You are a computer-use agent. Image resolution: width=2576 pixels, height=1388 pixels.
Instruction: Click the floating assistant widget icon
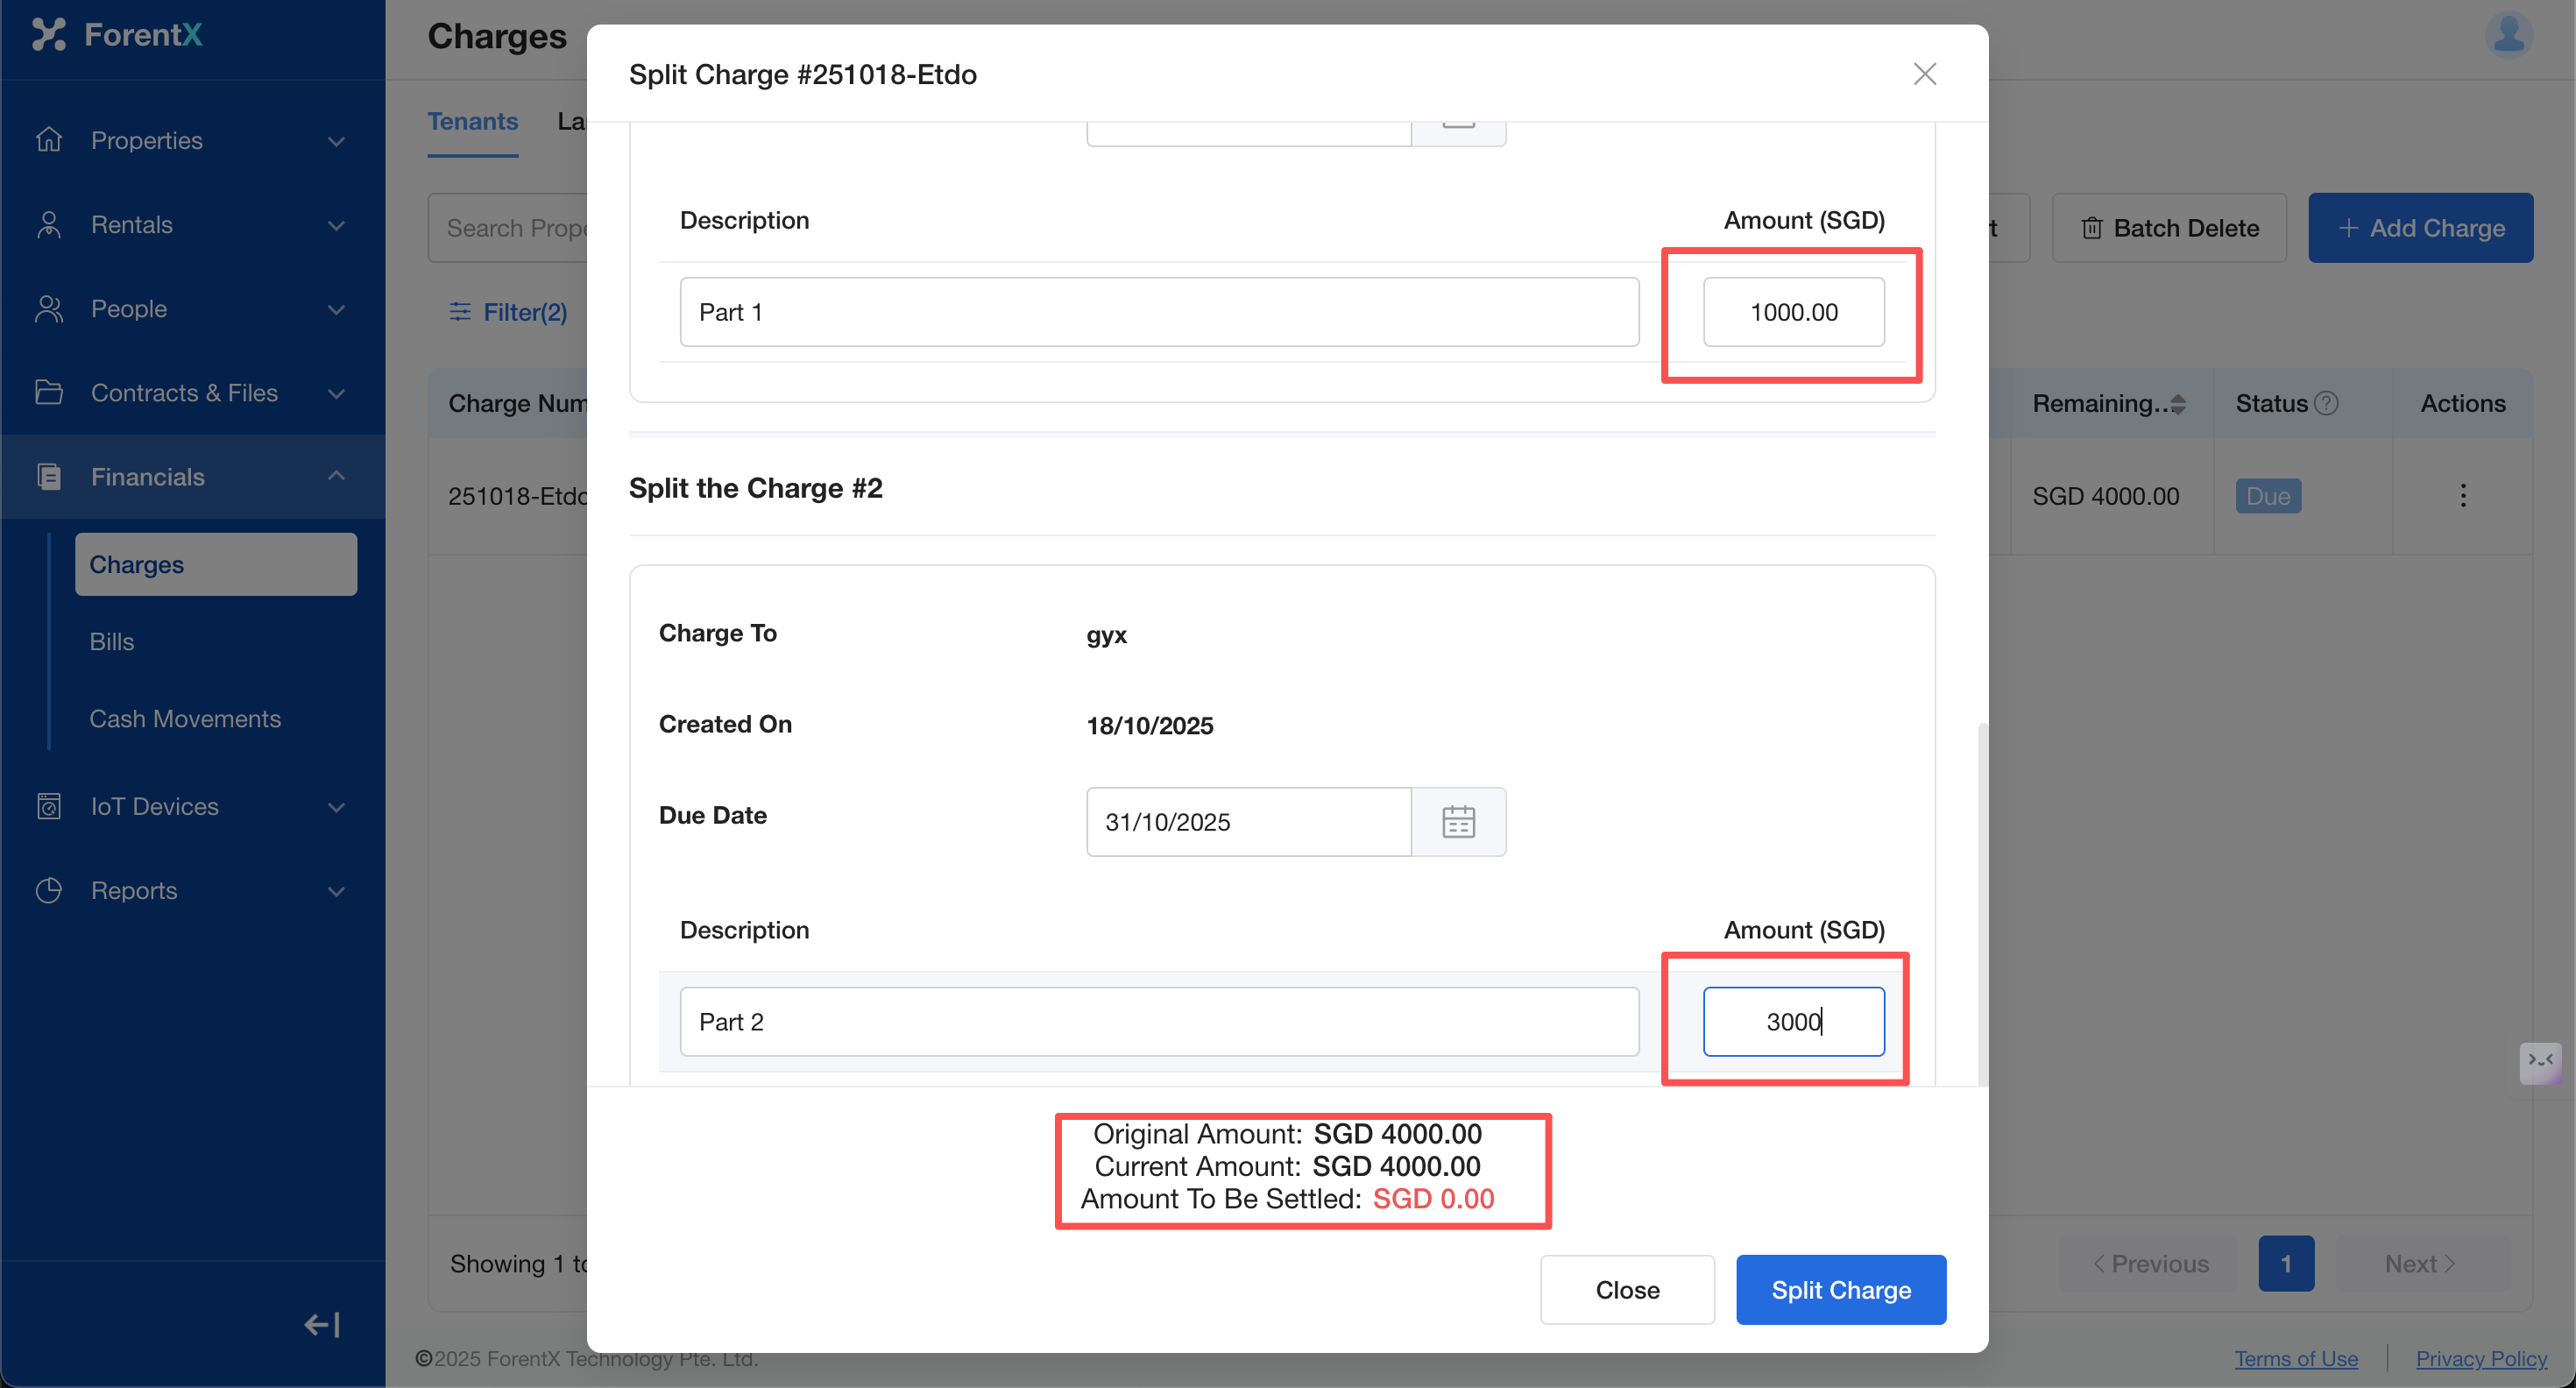(2540, 1062)
